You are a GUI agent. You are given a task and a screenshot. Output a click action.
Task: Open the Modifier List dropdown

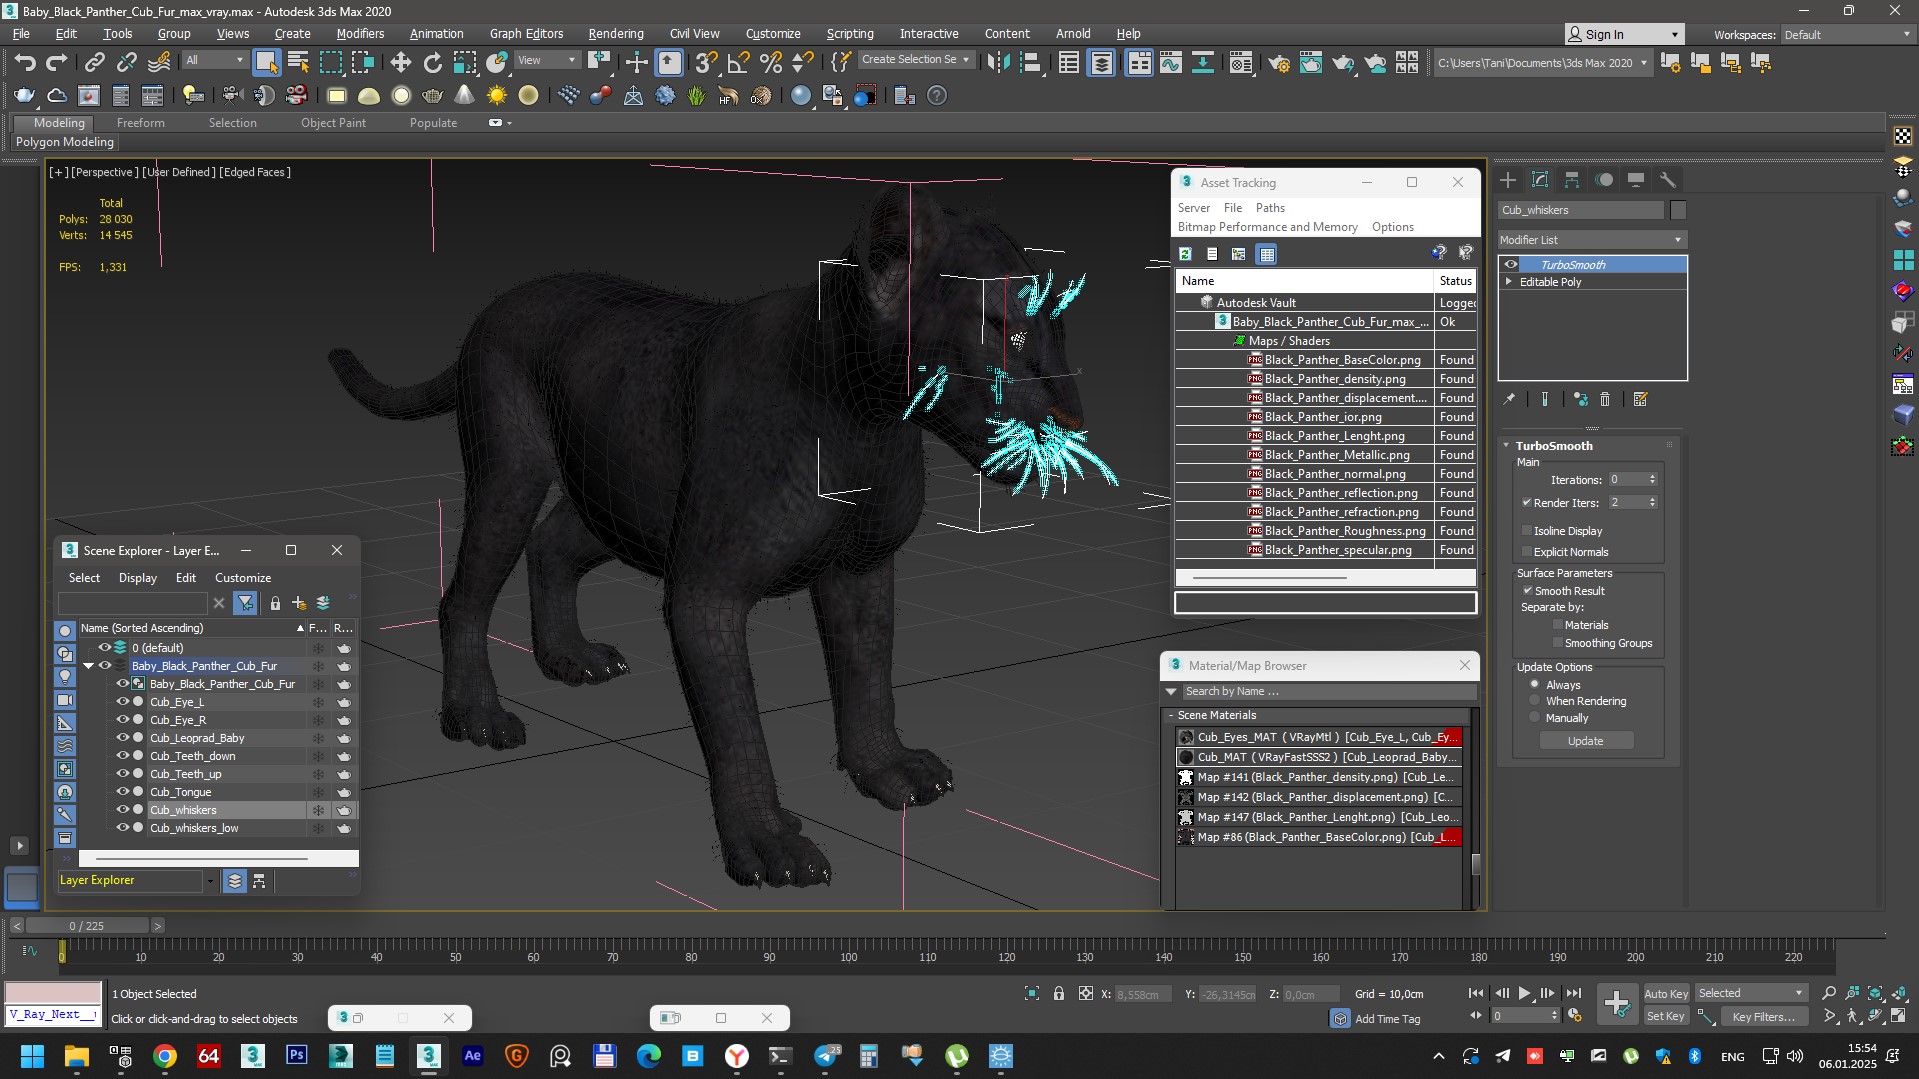tap(1592, 240)
